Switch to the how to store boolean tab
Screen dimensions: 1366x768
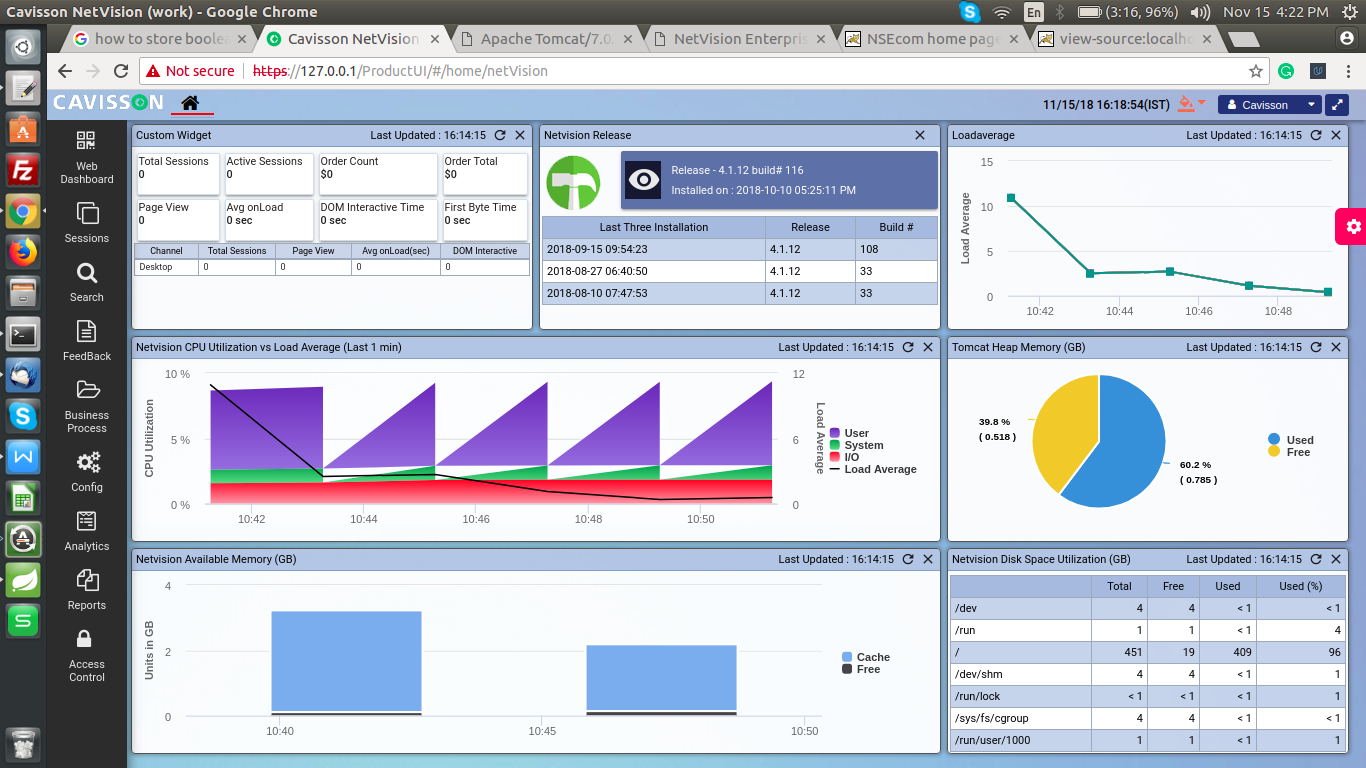pyautogui.click(x=162, y=39)
